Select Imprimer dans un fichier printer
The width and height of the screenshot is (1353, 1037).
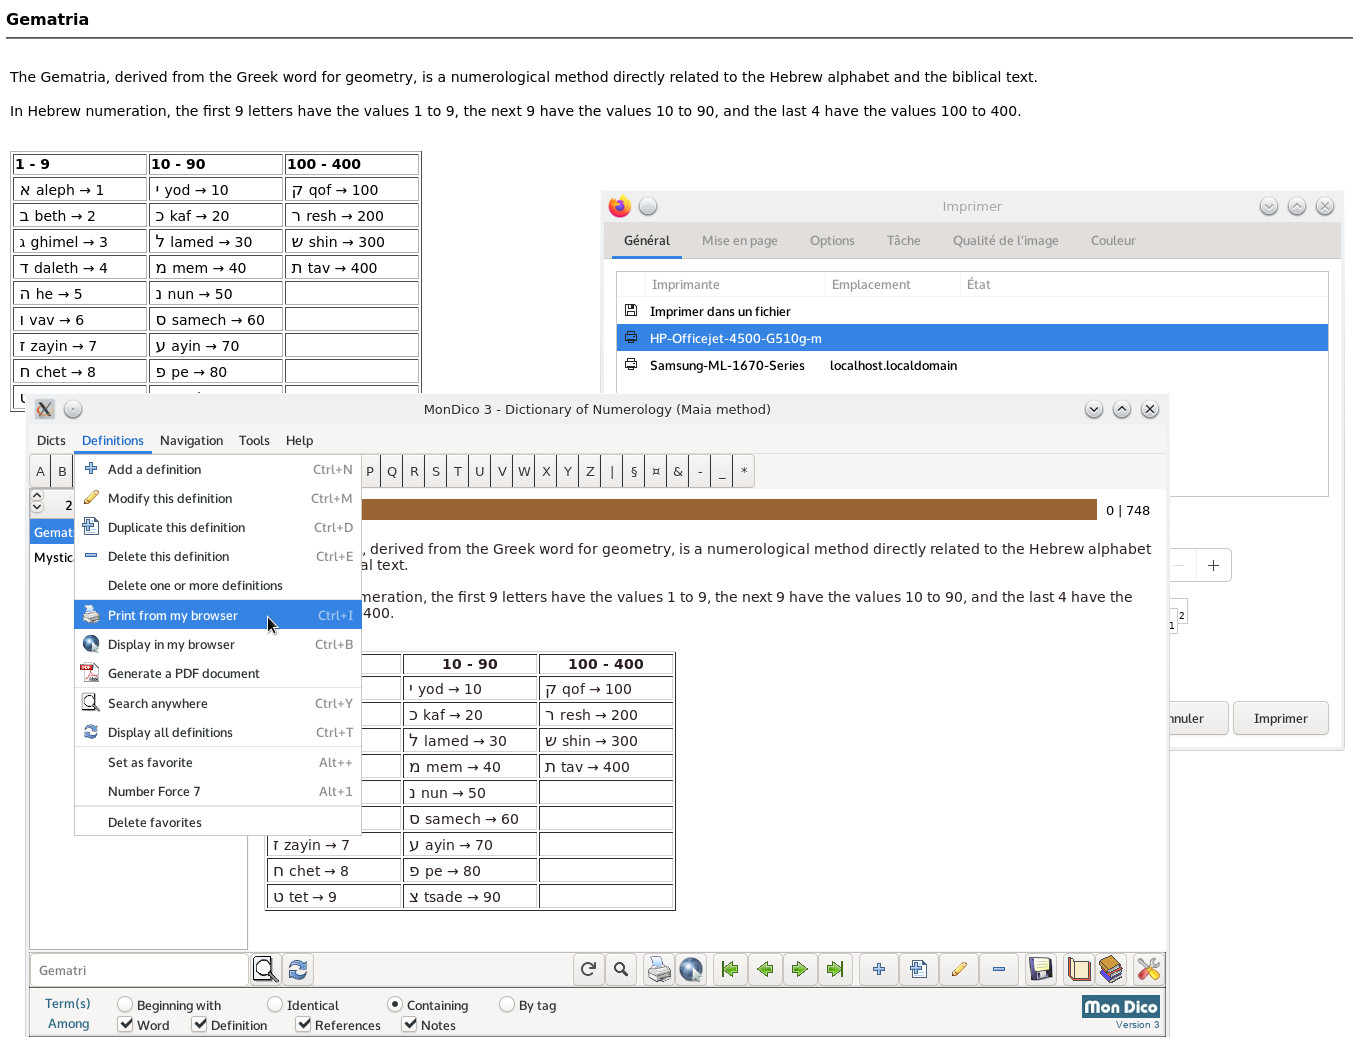point(972,311)
